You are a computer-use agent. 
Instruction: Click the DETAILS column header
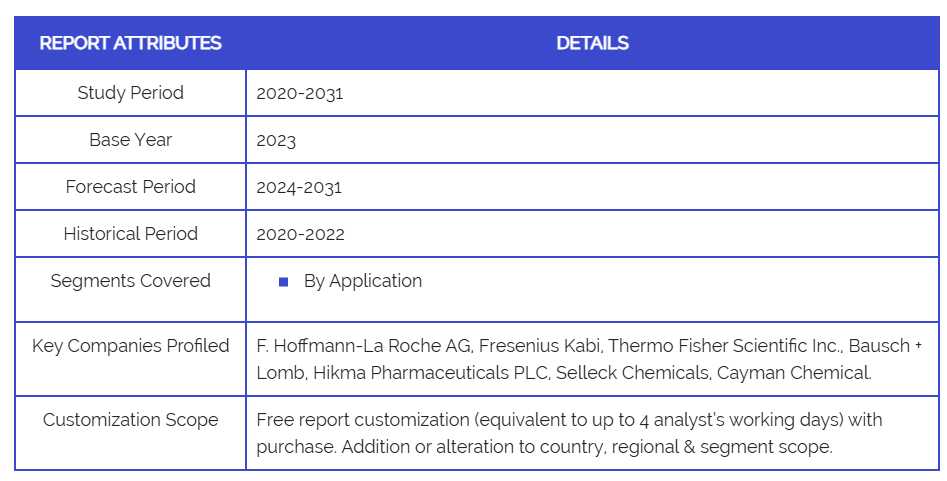[592, 43]
